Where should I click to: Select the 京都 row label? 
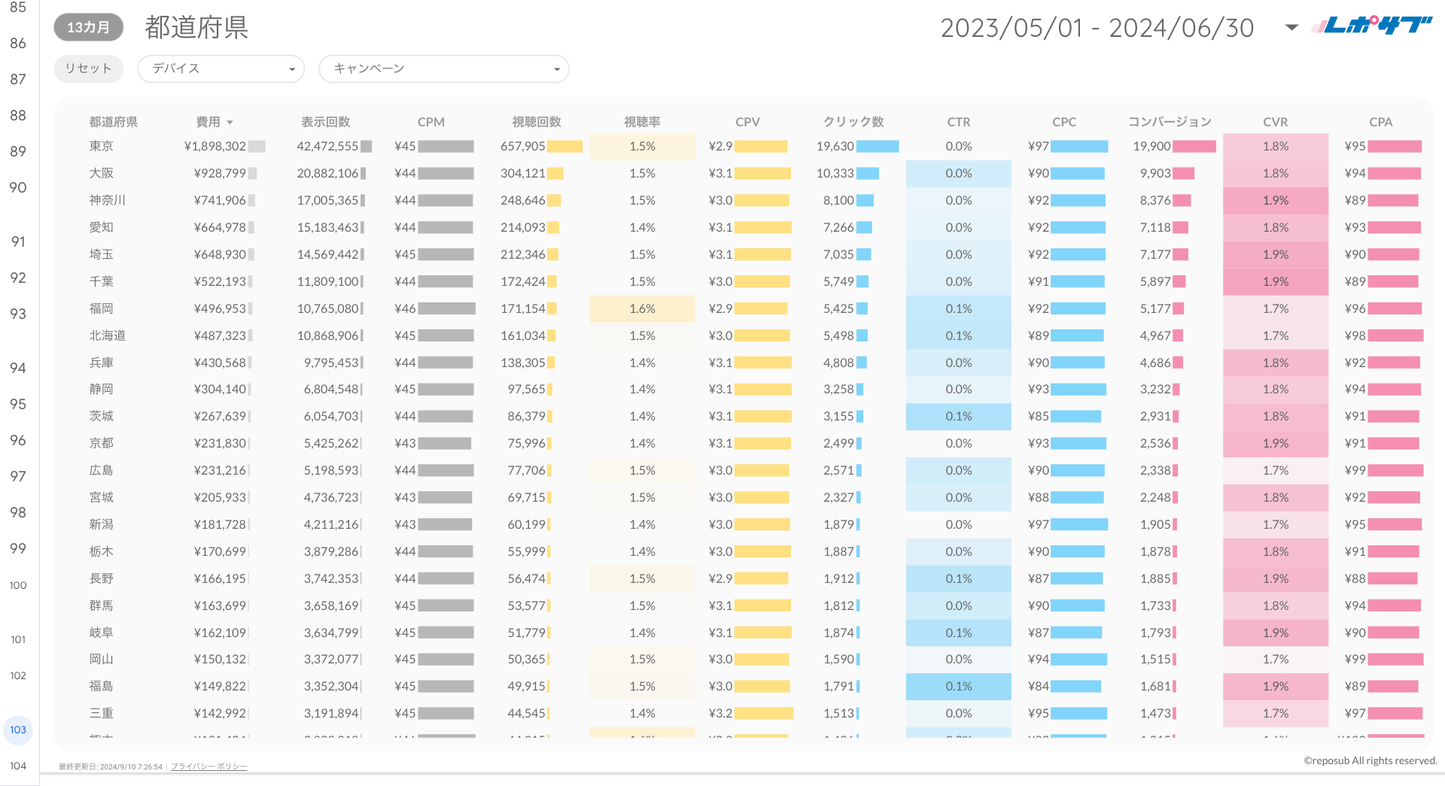(101, 443)
